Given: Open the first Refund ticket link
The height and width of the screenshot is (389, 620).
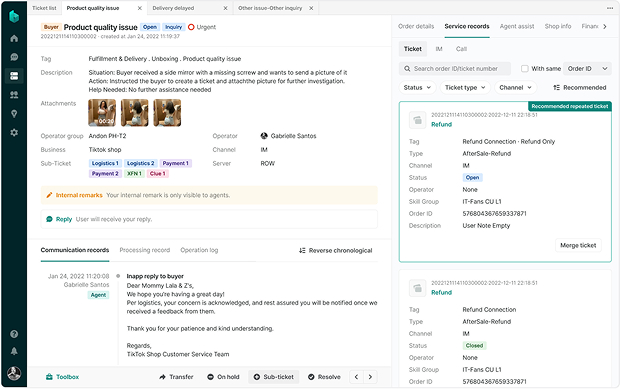Looking at the screenshot, I should pos(441,124).
